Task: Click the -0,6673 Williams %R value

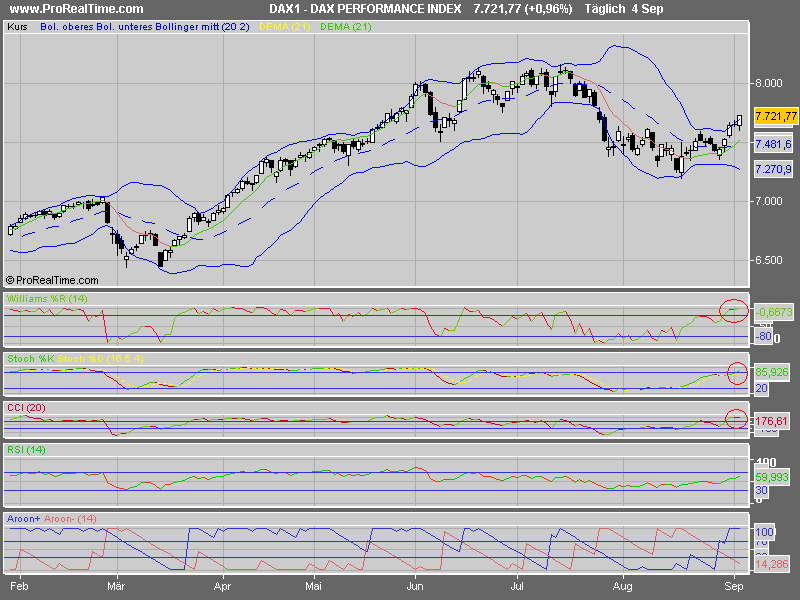Action: [774, 312]
